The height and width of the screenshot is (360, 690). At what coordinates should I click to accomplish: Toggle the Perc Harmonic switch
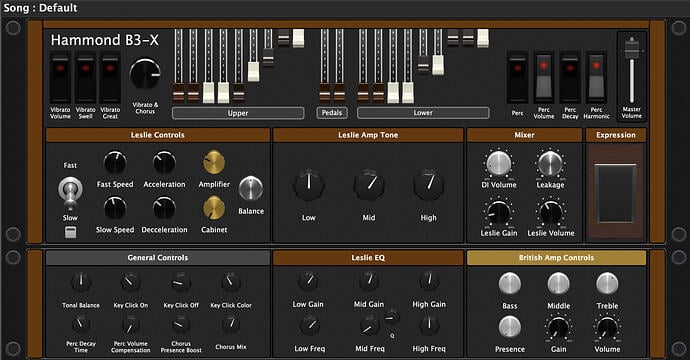pos(596,78)
